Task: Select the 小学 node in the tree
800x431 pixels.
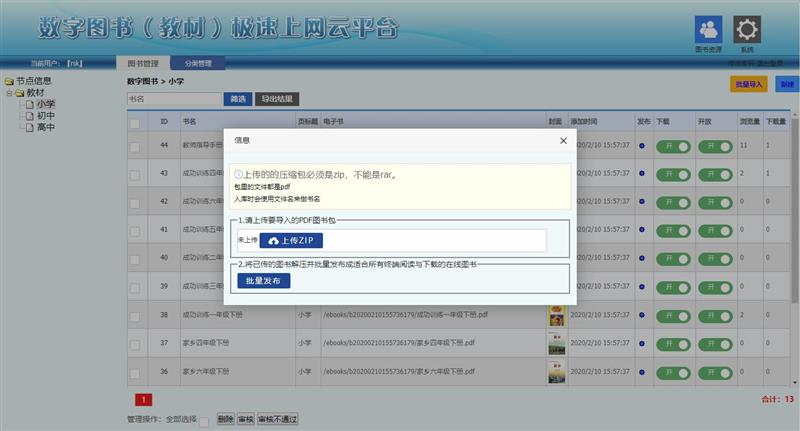Action: [x=46, y=104]
